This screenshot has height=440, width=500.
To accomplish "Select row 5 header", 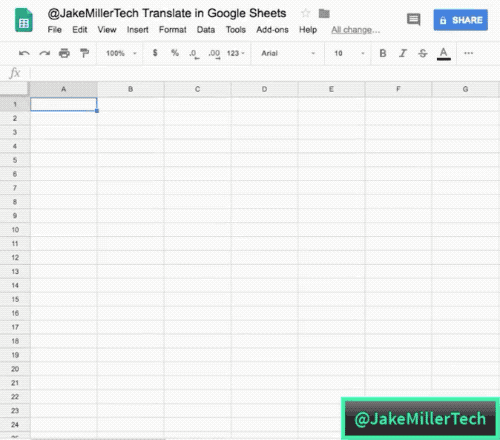I will [x=15, y=160].
